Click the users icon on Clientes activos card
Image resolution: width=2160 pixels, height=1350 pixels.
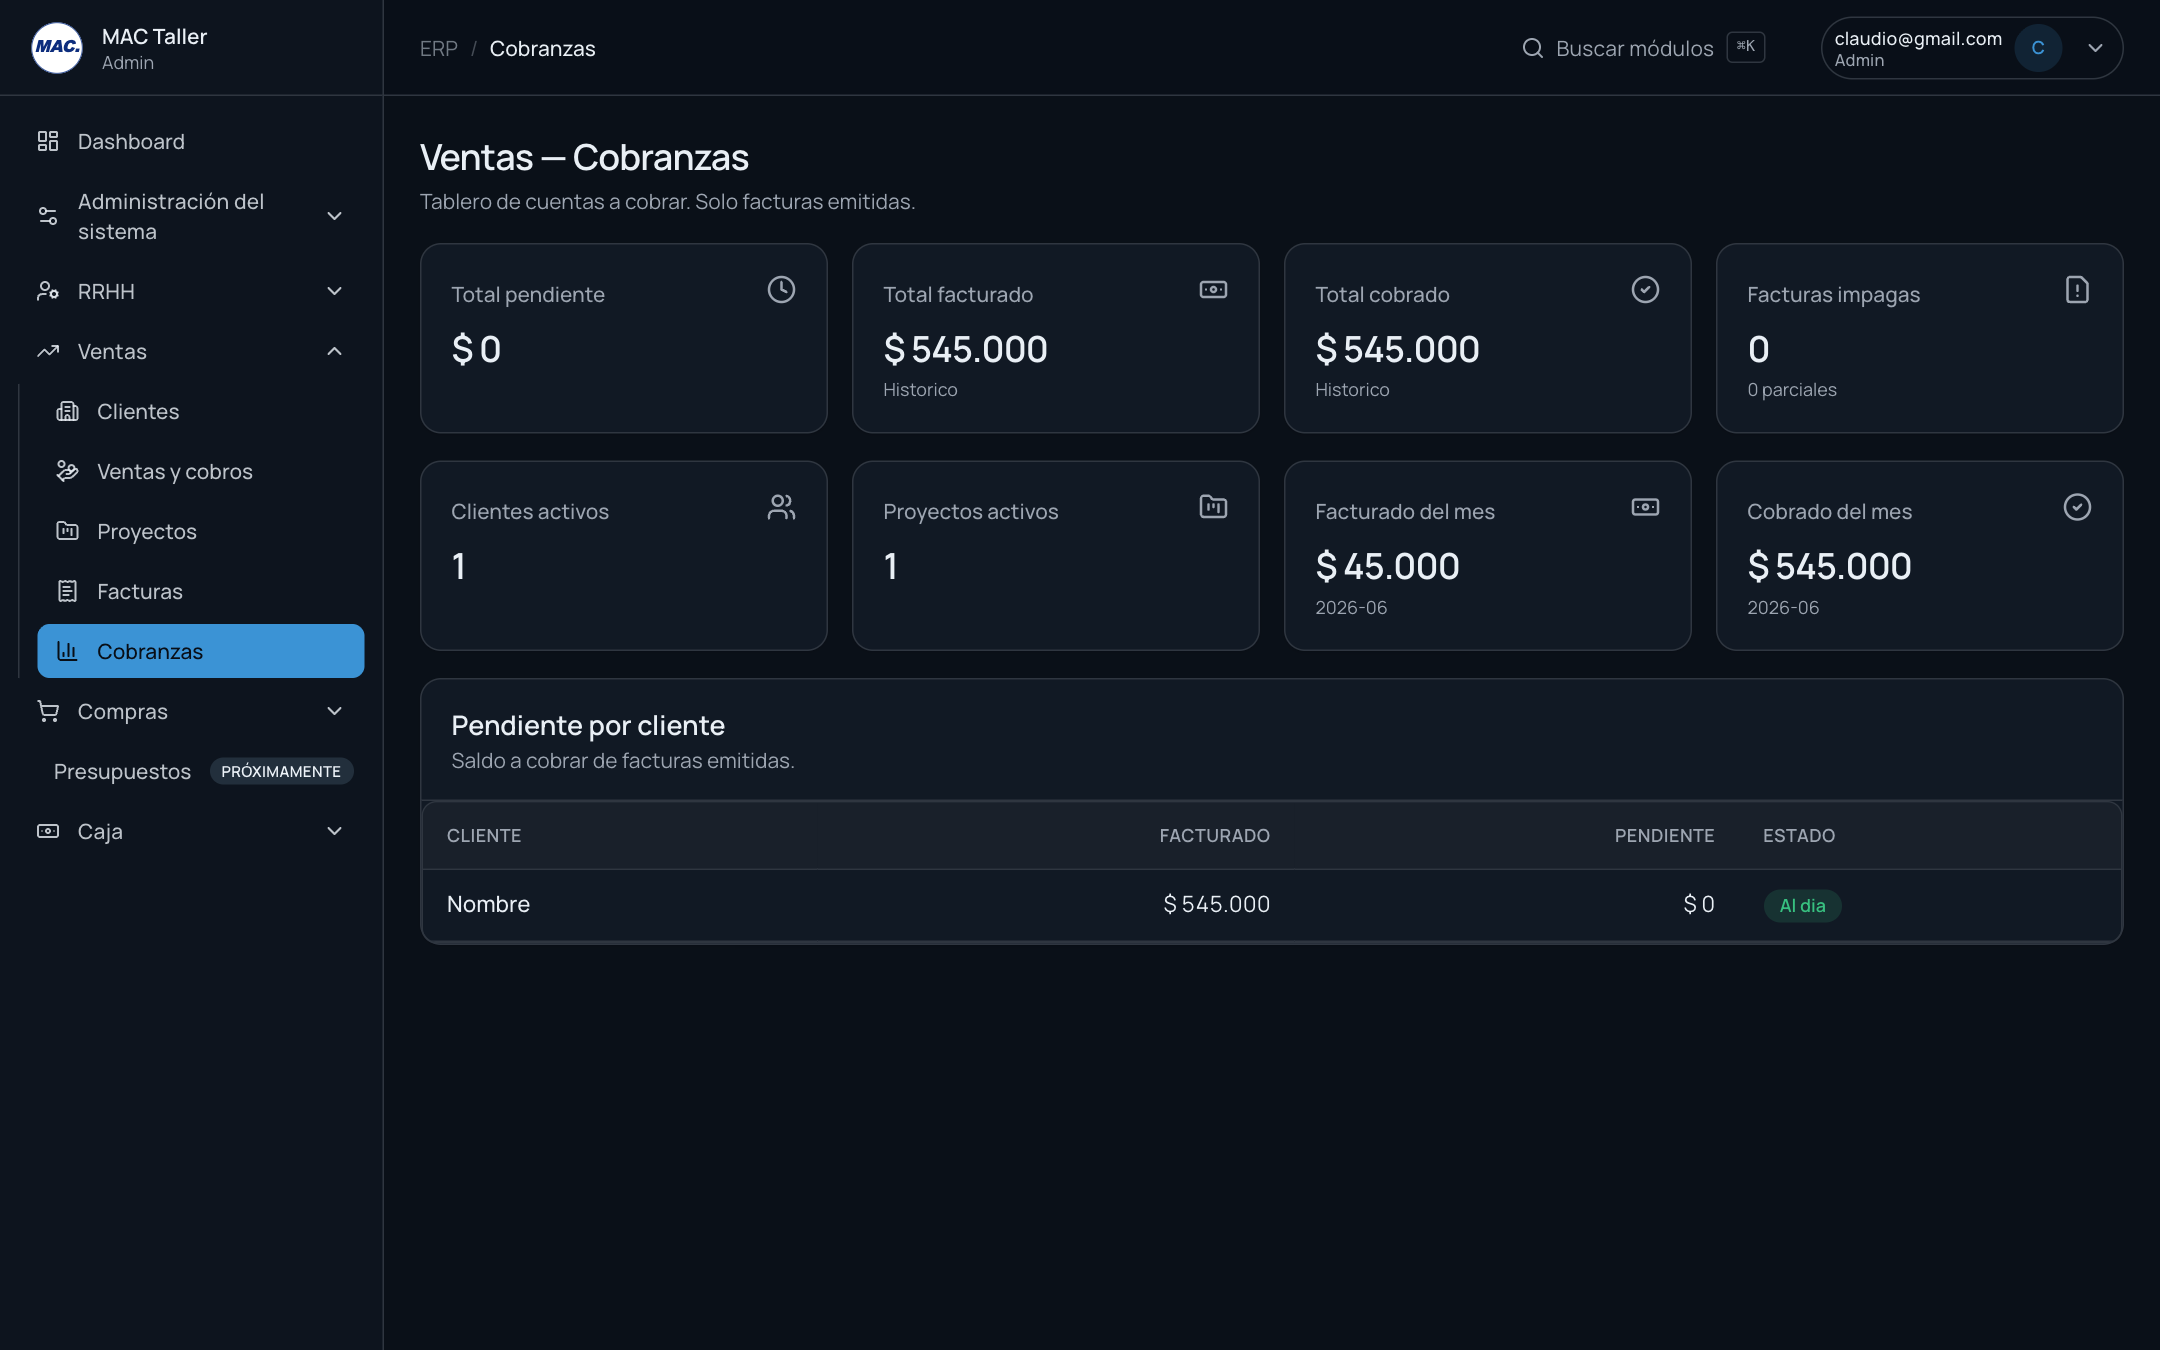[781, 507]
